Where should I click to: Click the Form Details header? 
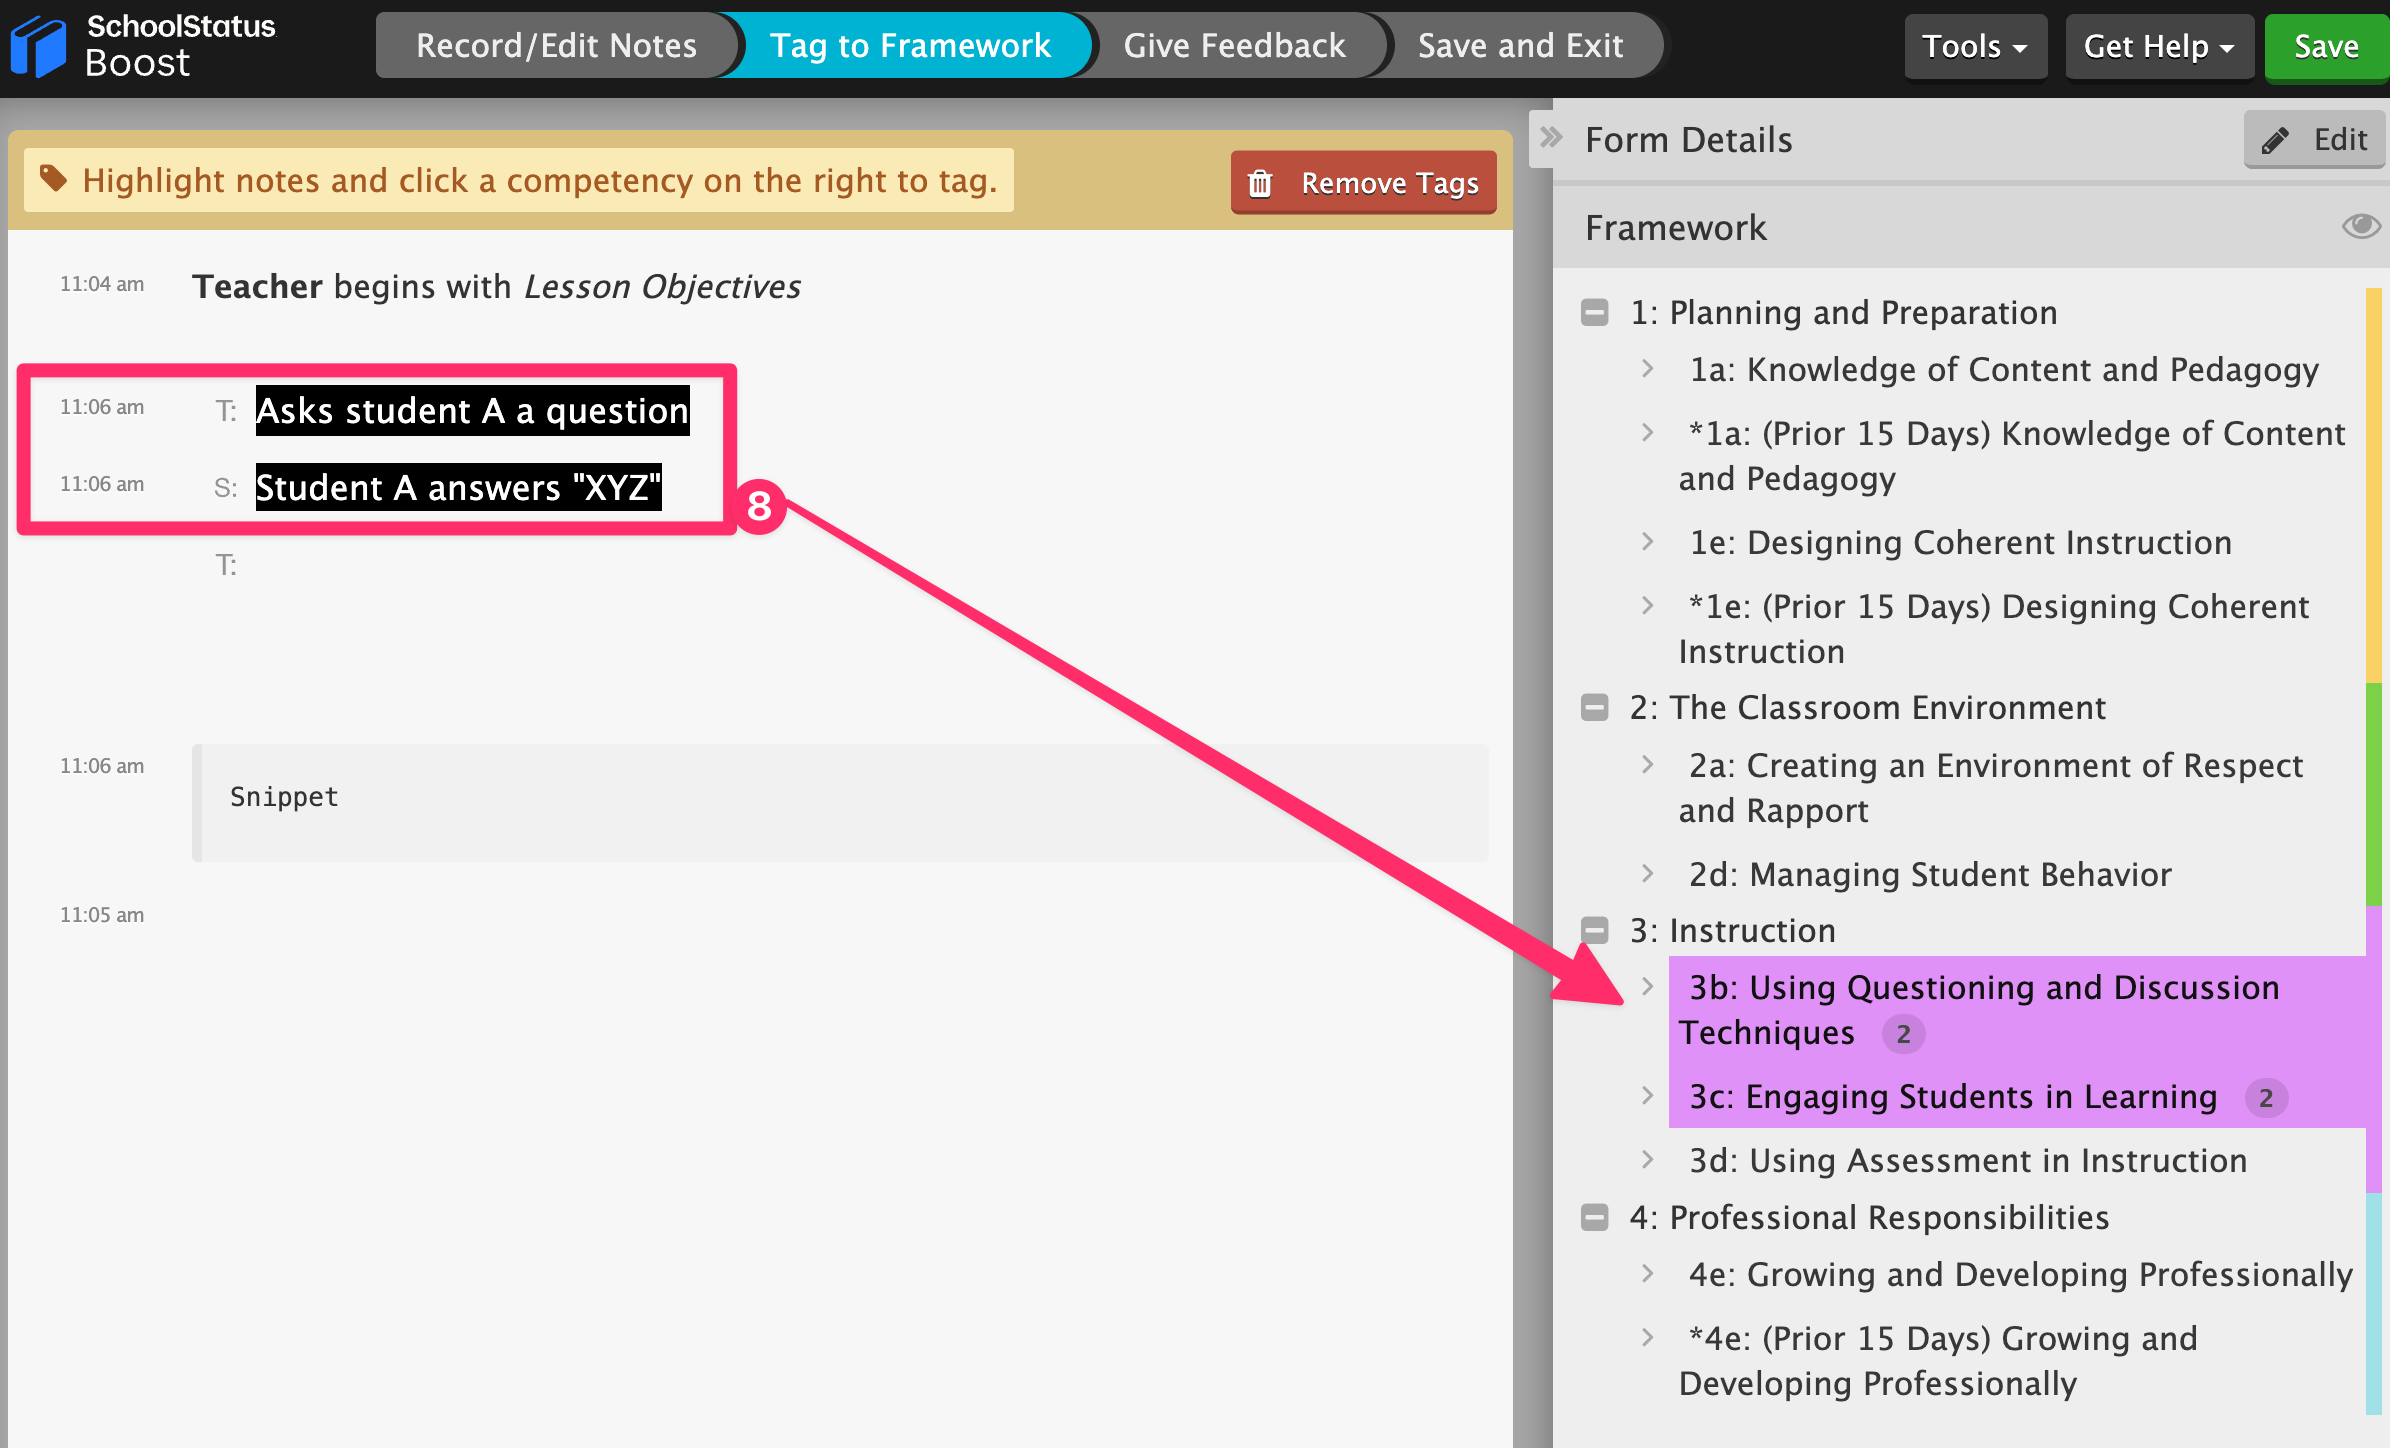pos(1688,140)
